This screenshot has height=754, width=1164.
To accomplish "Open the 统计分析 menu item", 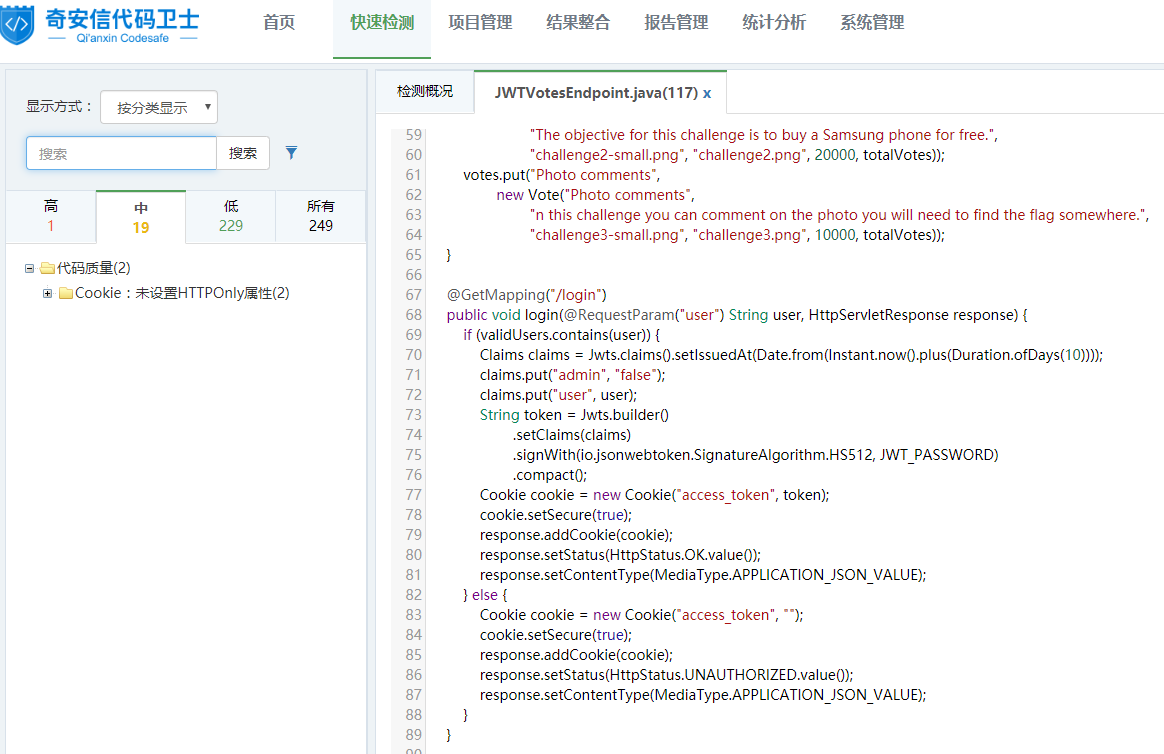I will (774, 23).
